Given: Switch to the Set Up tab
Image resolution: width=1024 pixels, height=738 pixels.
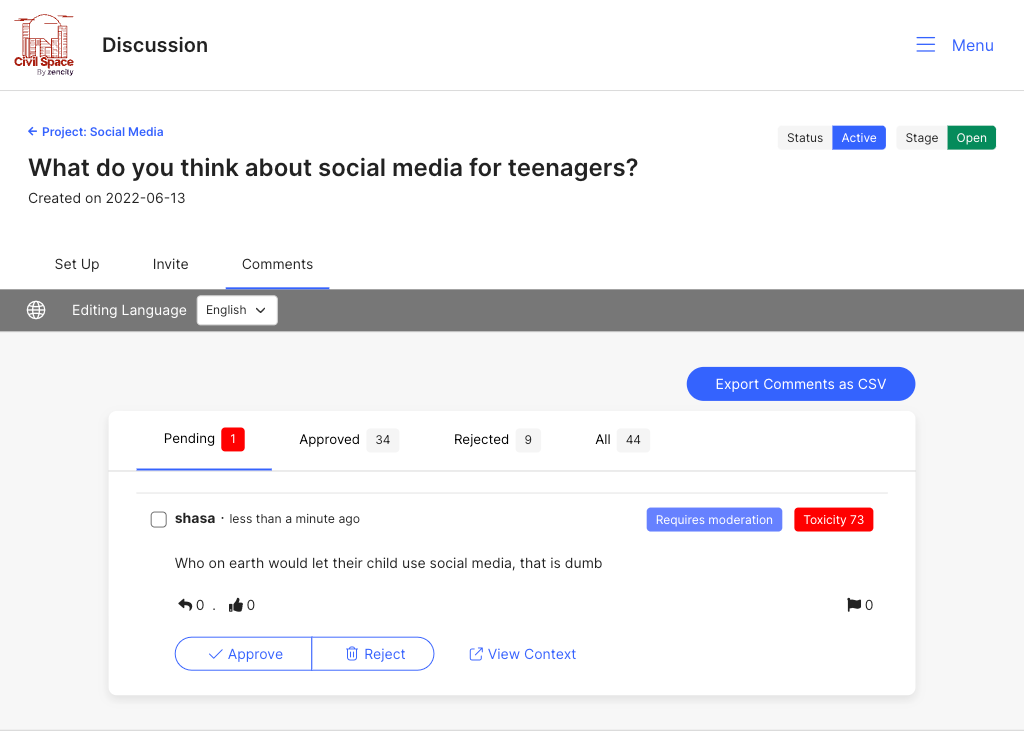Looking at the screenshot, I should tap(77, 265).
